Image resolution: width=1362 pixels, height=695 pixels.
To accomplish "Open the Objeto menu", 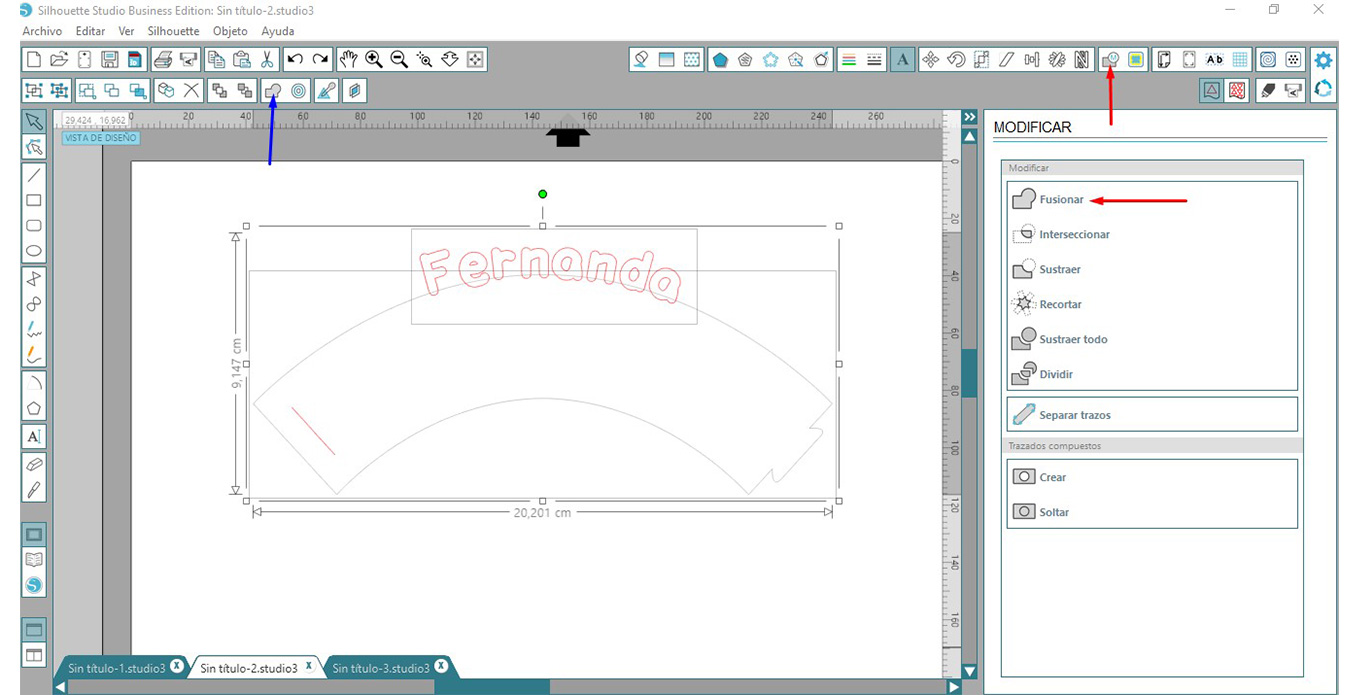I will tap(230, 31).
